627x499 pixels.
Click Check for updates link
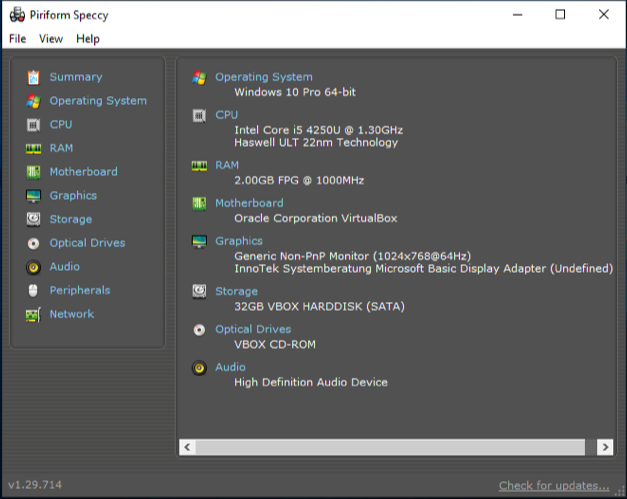pos(554,485)
